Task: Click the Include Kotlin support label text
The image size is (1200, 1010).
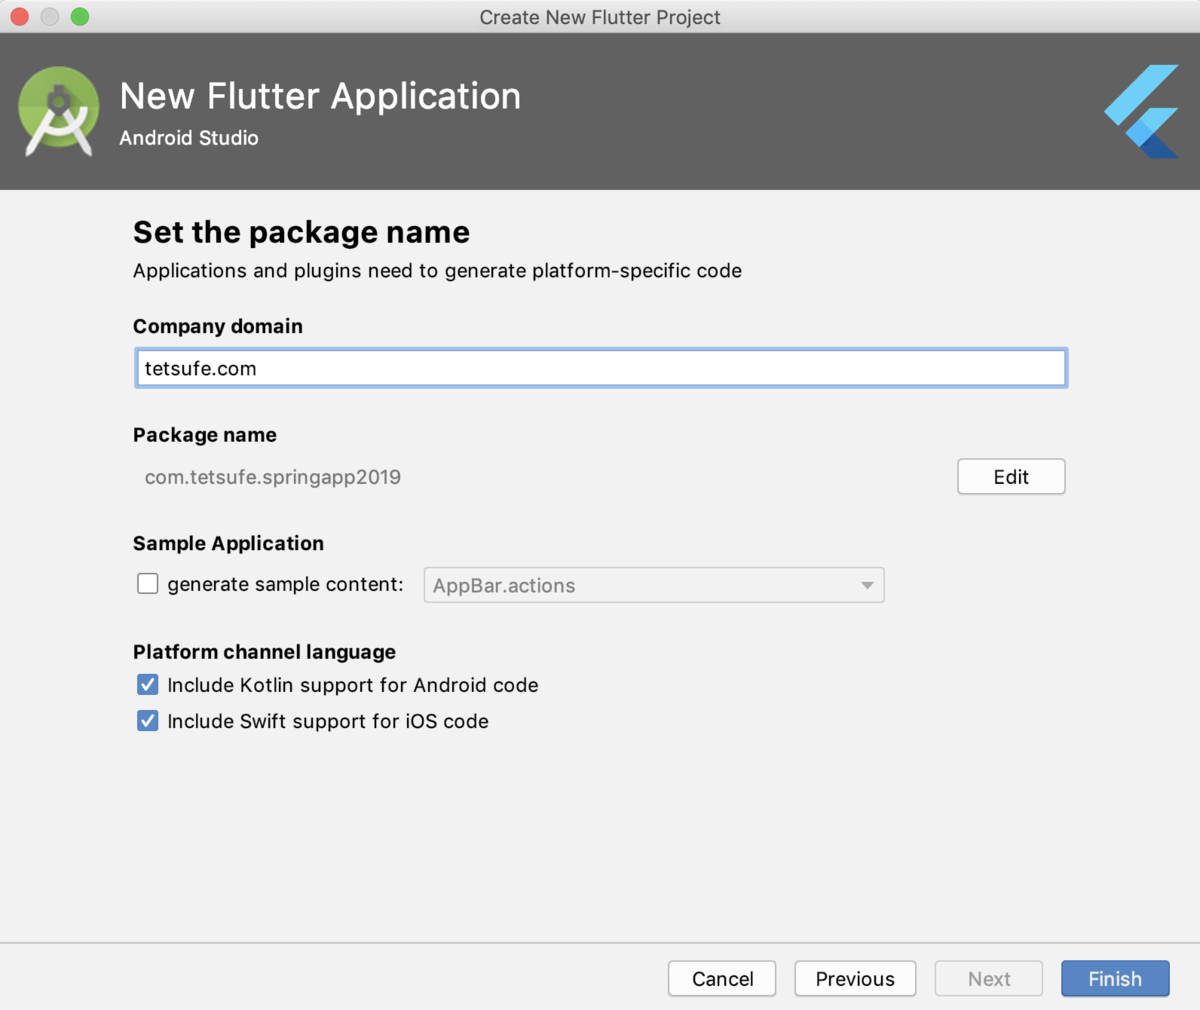Action: tap(353, 685)
